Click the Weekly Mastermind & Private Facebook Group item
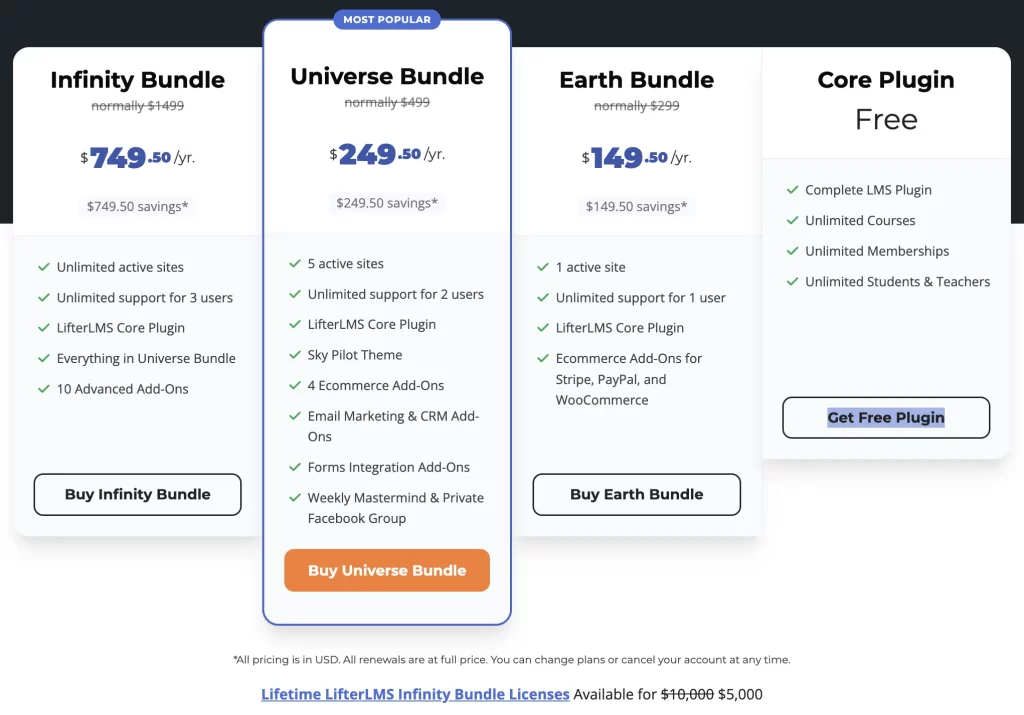1024x715 pixels. pos(396,508)
